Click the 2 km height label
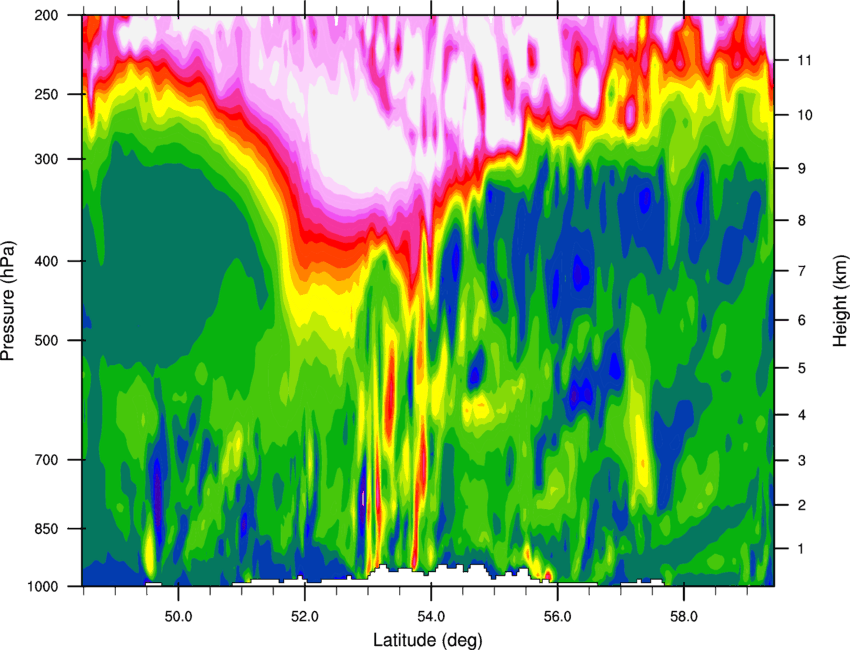The height and width of the screenshot is (650, 850). 802,505
